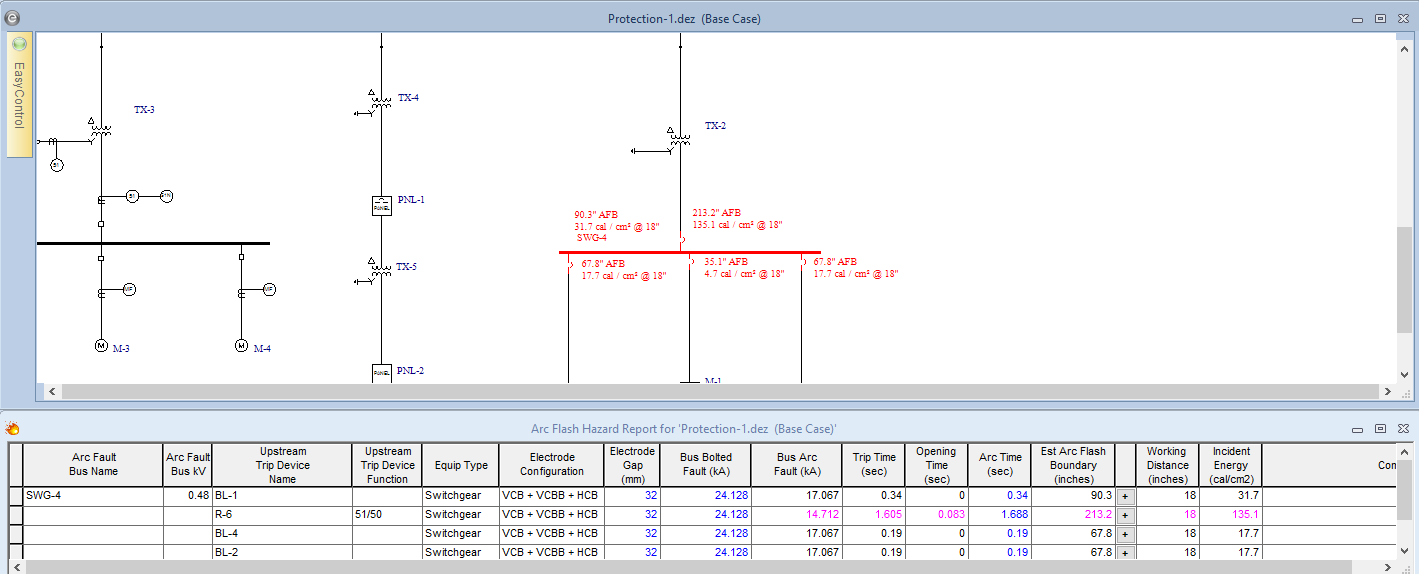Select SWG-4 row using its row header

15,496
